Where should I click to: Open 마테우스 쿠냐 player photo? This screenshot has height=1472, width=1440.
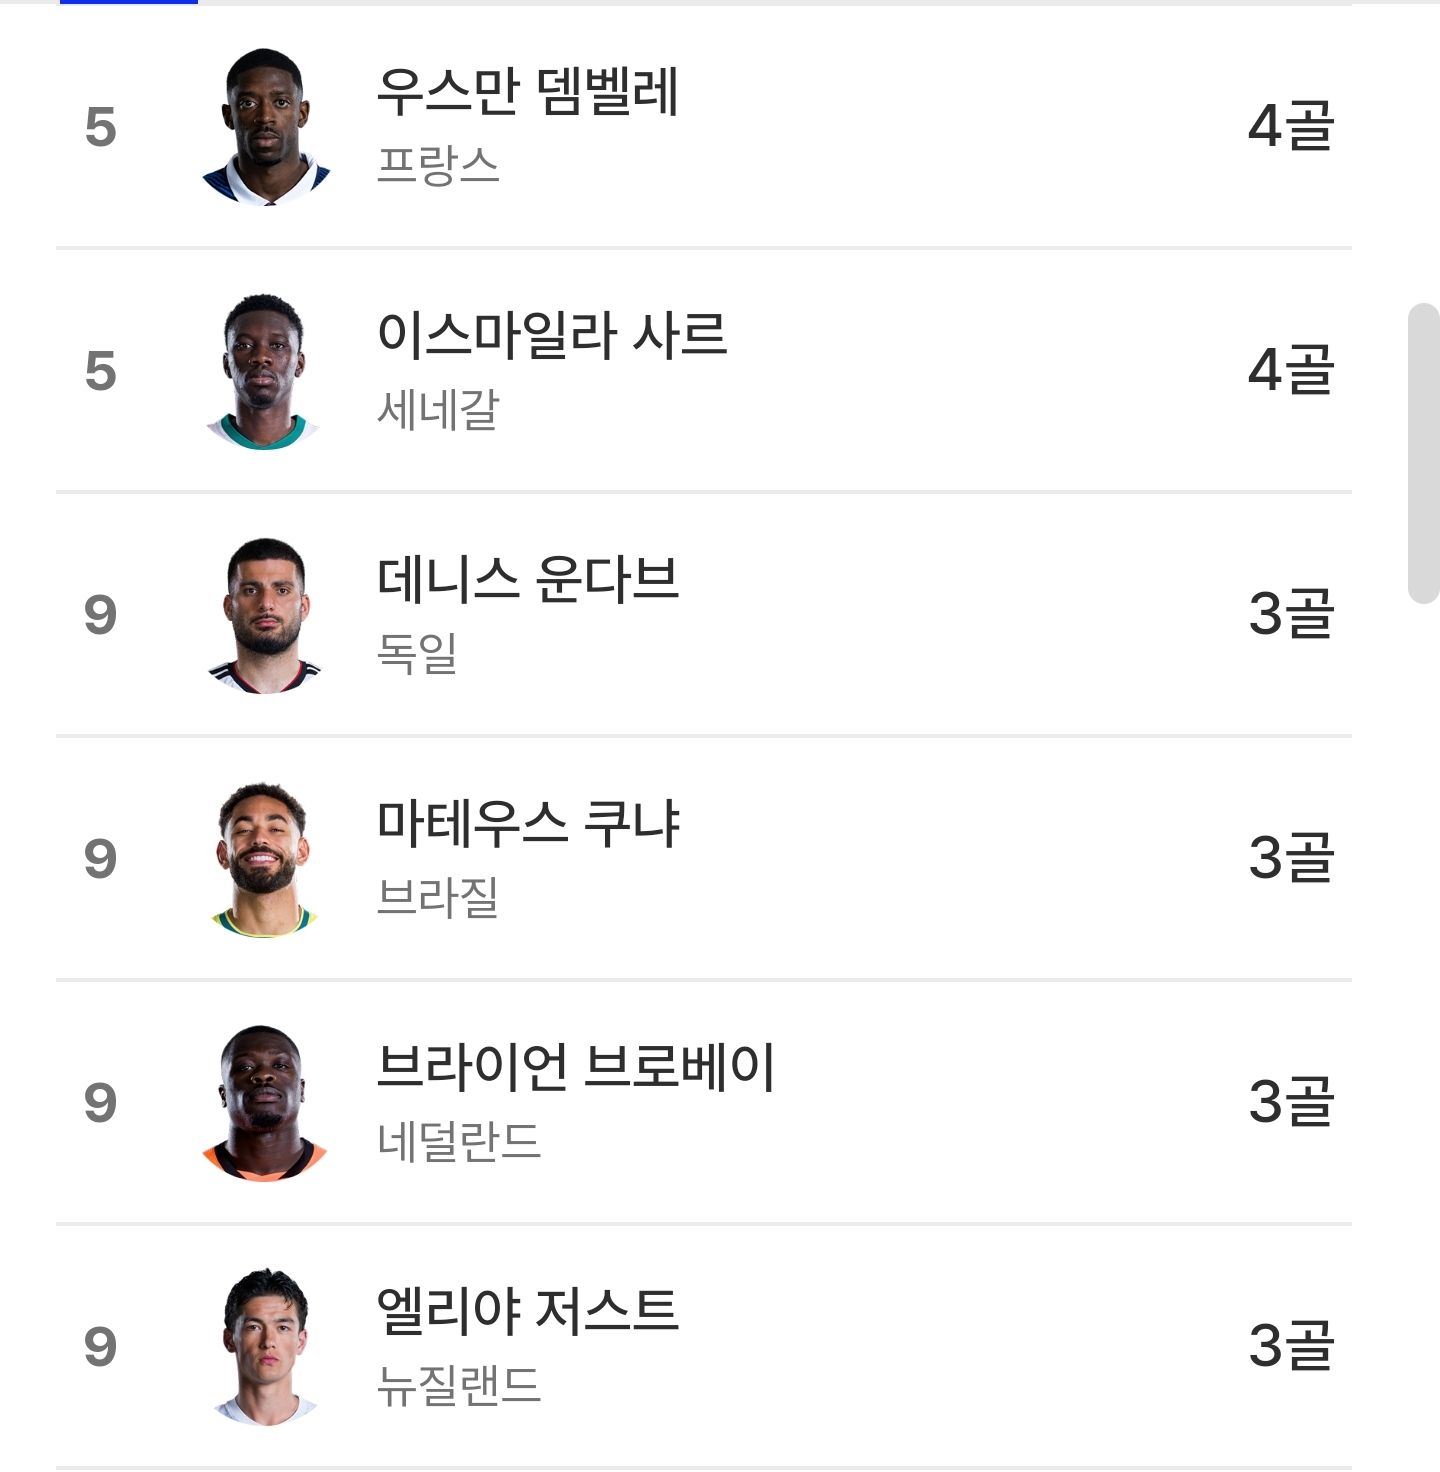[265, 859]
